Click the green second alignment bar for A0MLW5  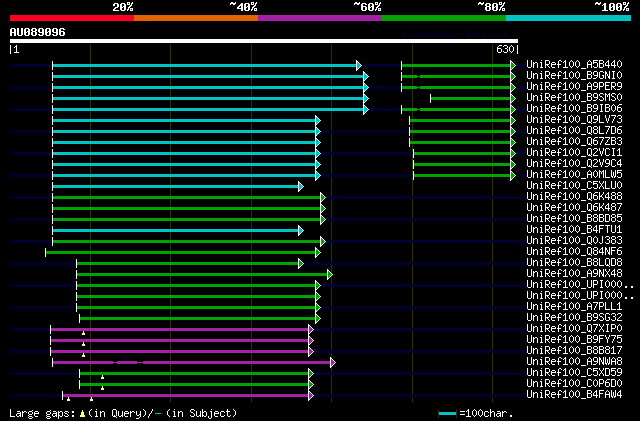pos(464,176)
